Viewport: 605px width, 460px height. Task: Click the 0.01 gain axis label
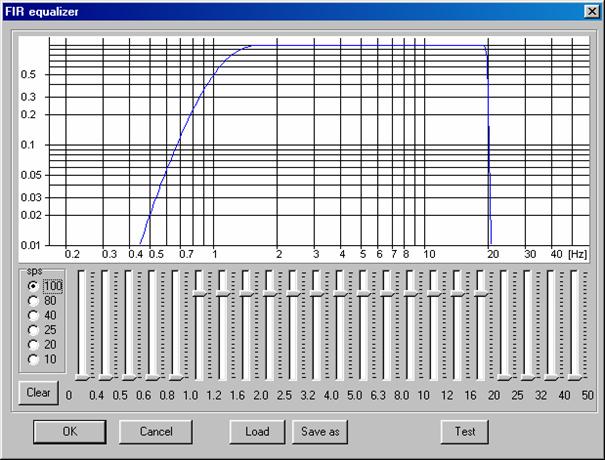(30, 245)
